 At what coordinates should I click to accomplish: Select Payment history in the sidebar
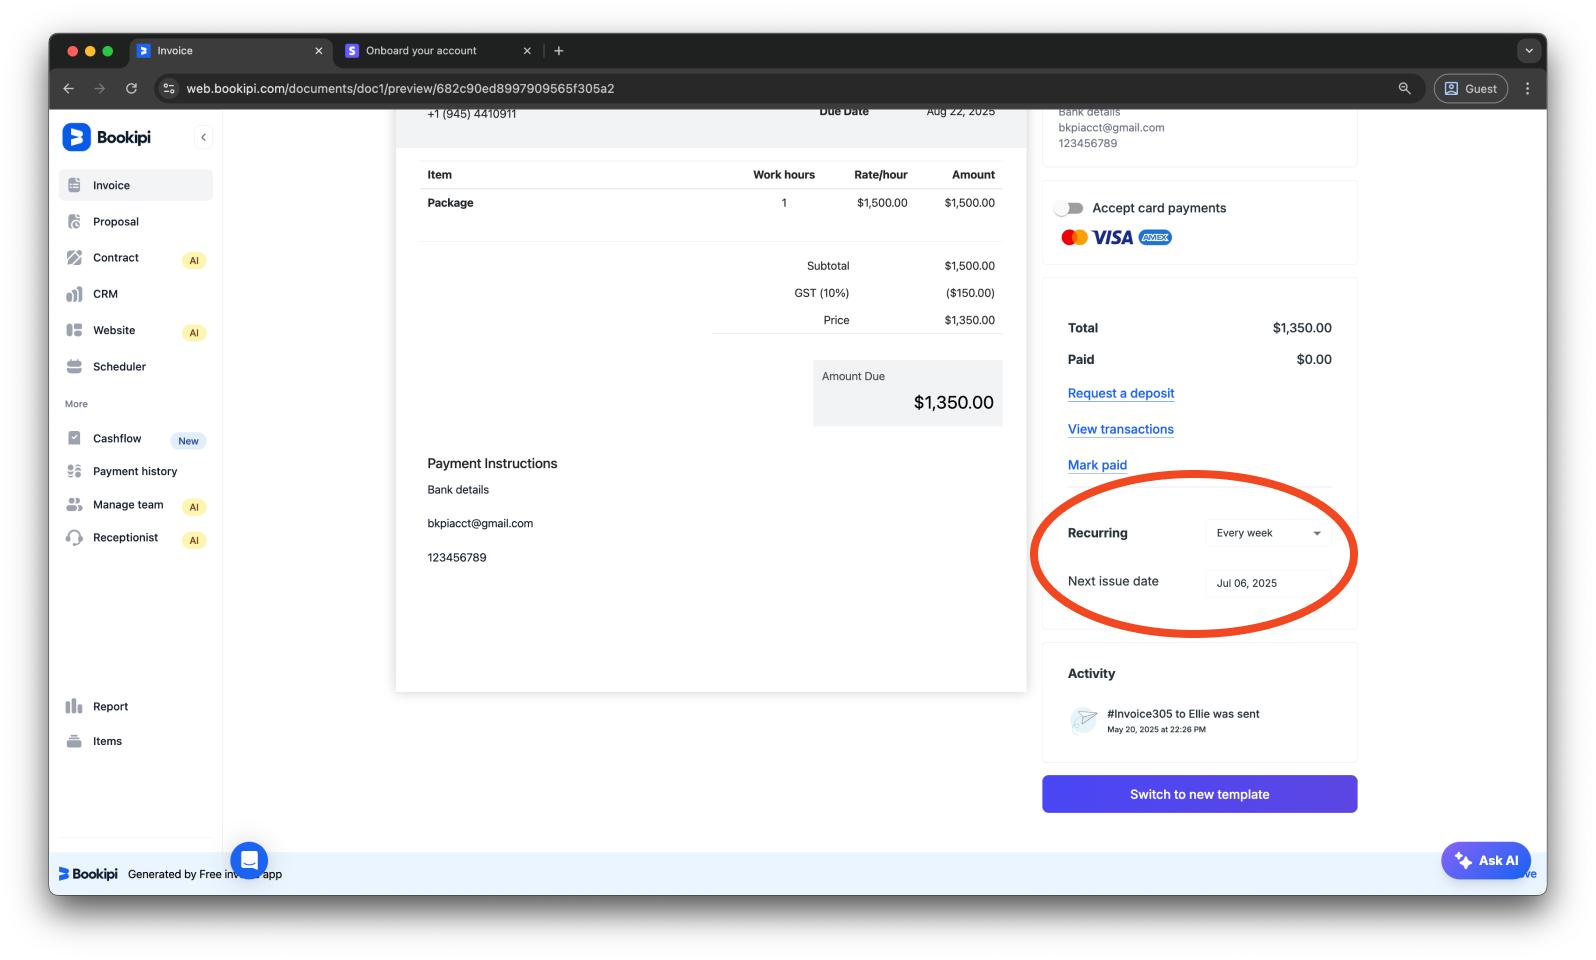pos(136,471)
